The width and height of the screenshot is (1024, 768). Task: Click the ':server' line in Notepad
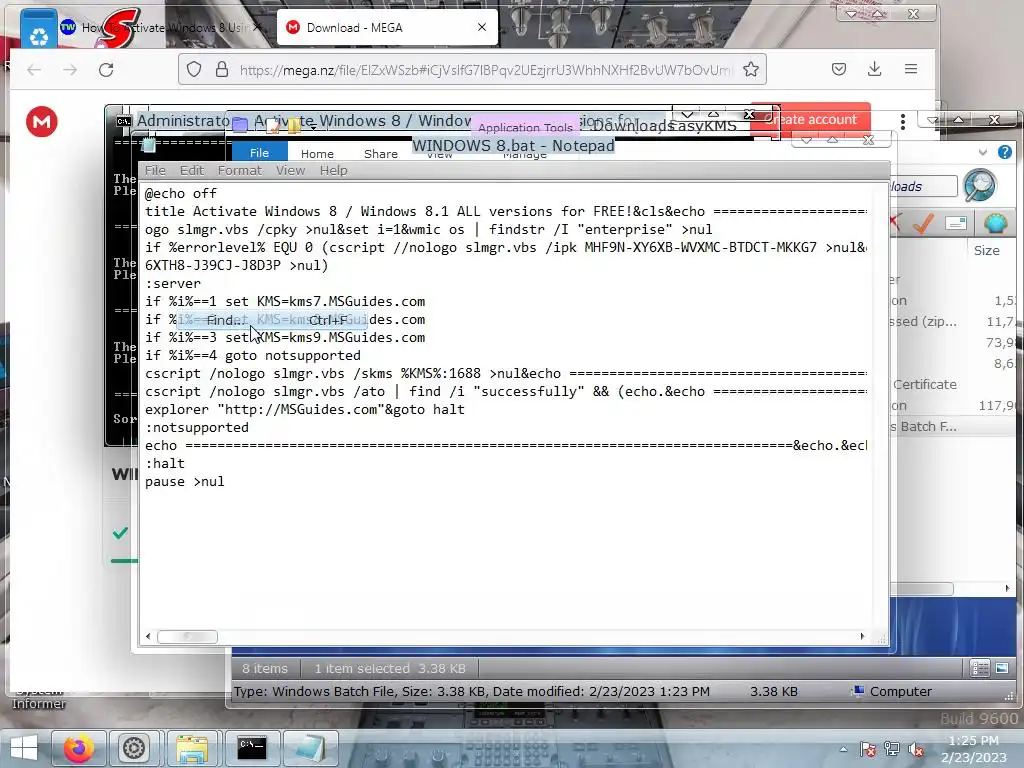click(173, 283)
